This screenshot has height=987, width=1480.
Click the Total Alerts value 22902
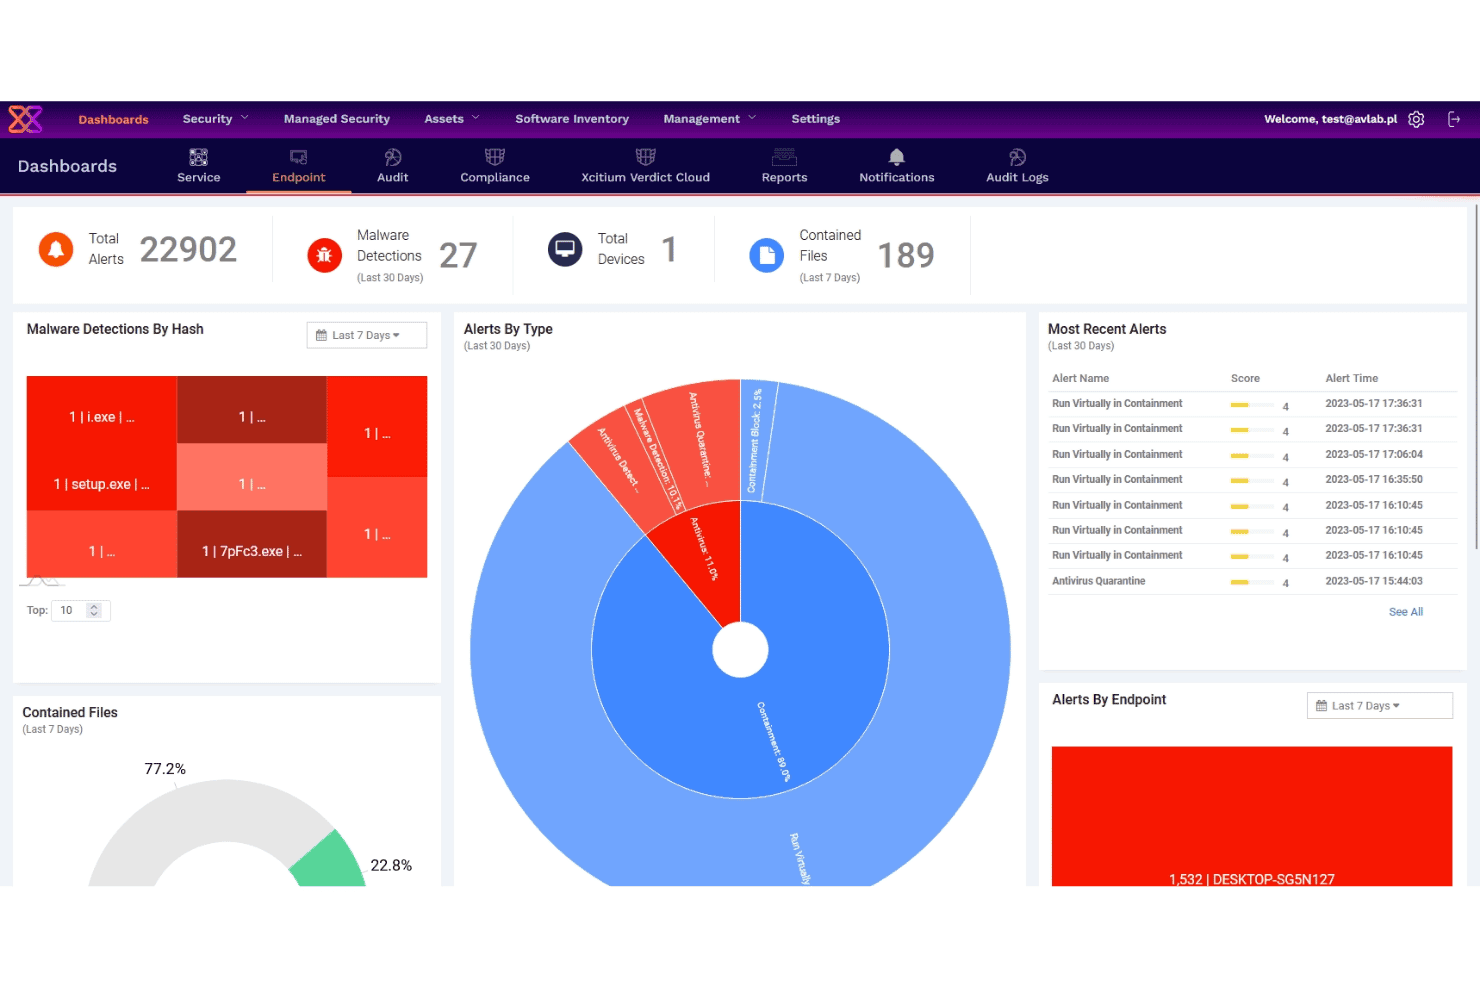click(188, 249)
